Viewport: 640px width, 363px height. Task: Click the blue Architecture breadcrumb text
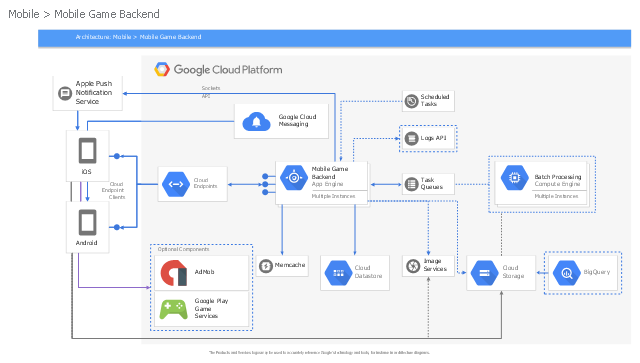[138, 37]
